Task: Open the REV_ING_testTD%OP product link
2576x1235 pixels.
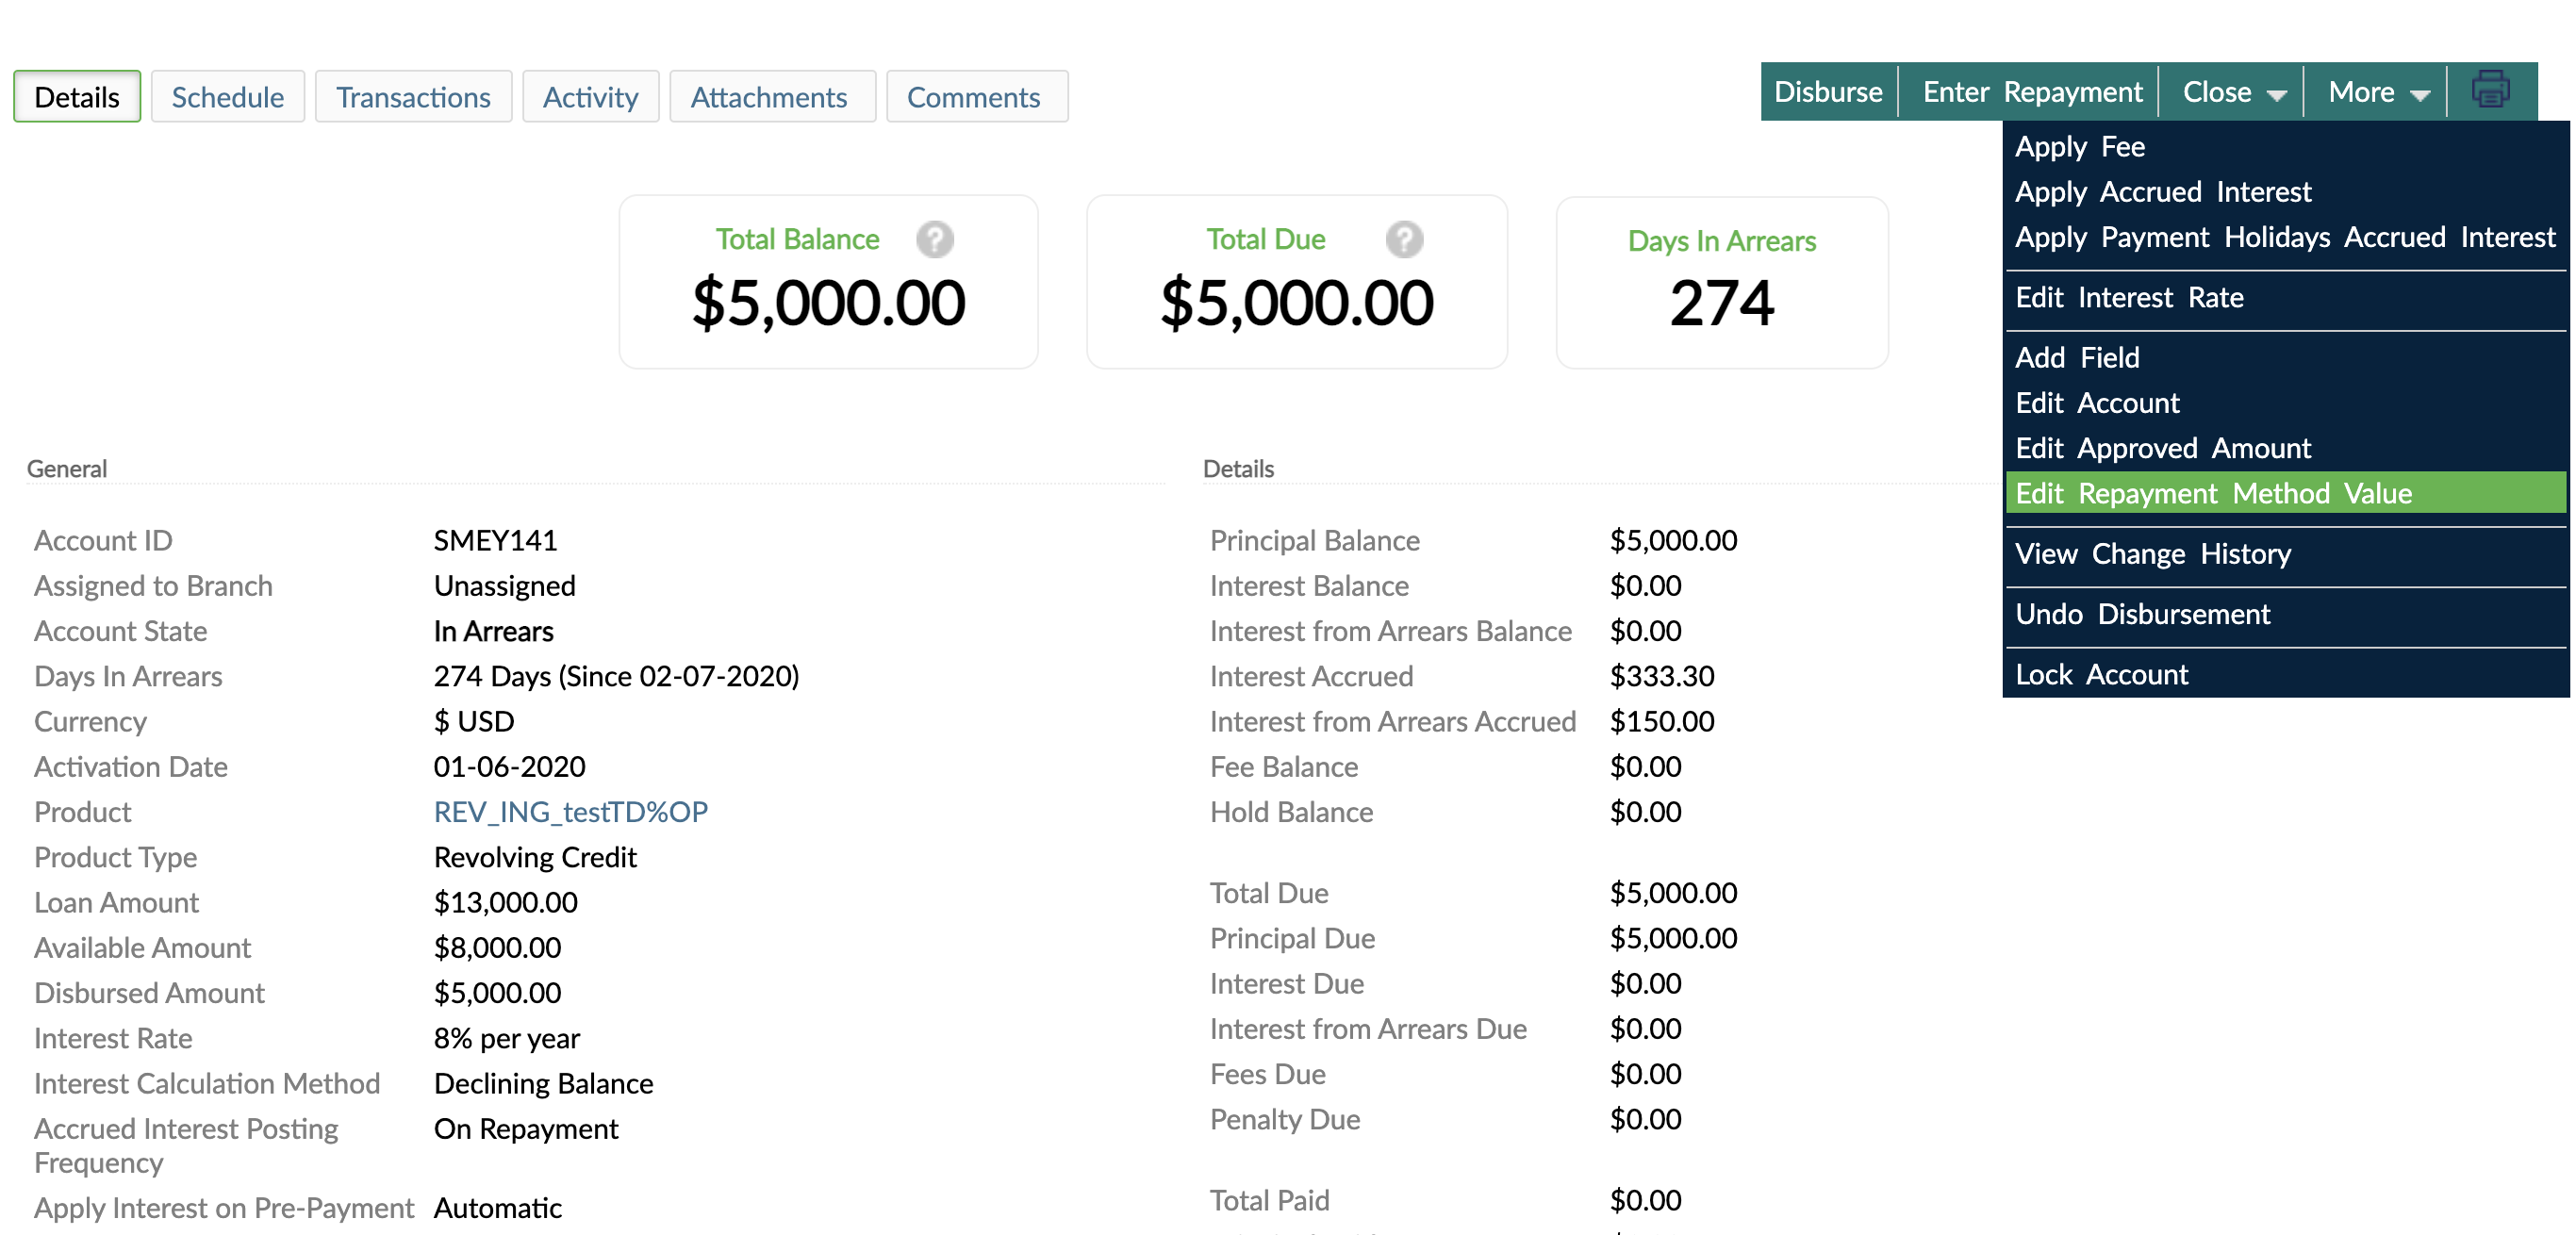Action: 570,811
